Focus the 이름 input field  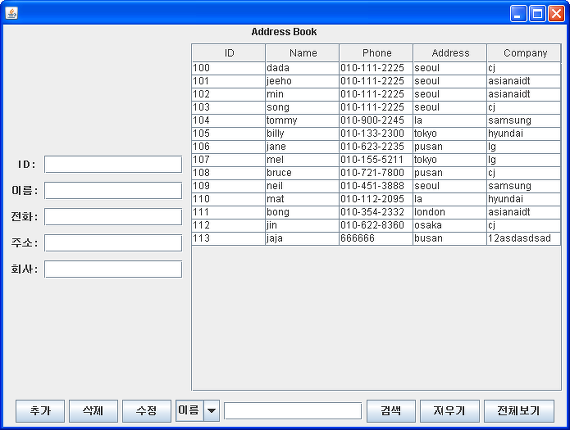click(x=113, y=191)
